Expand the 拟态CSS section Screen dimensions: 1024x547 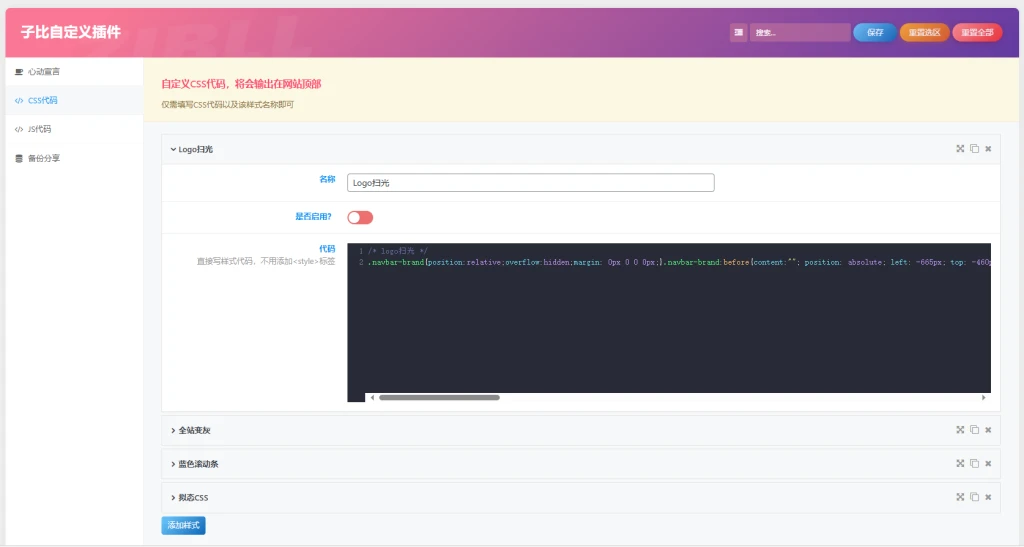(x=193, y=497)
